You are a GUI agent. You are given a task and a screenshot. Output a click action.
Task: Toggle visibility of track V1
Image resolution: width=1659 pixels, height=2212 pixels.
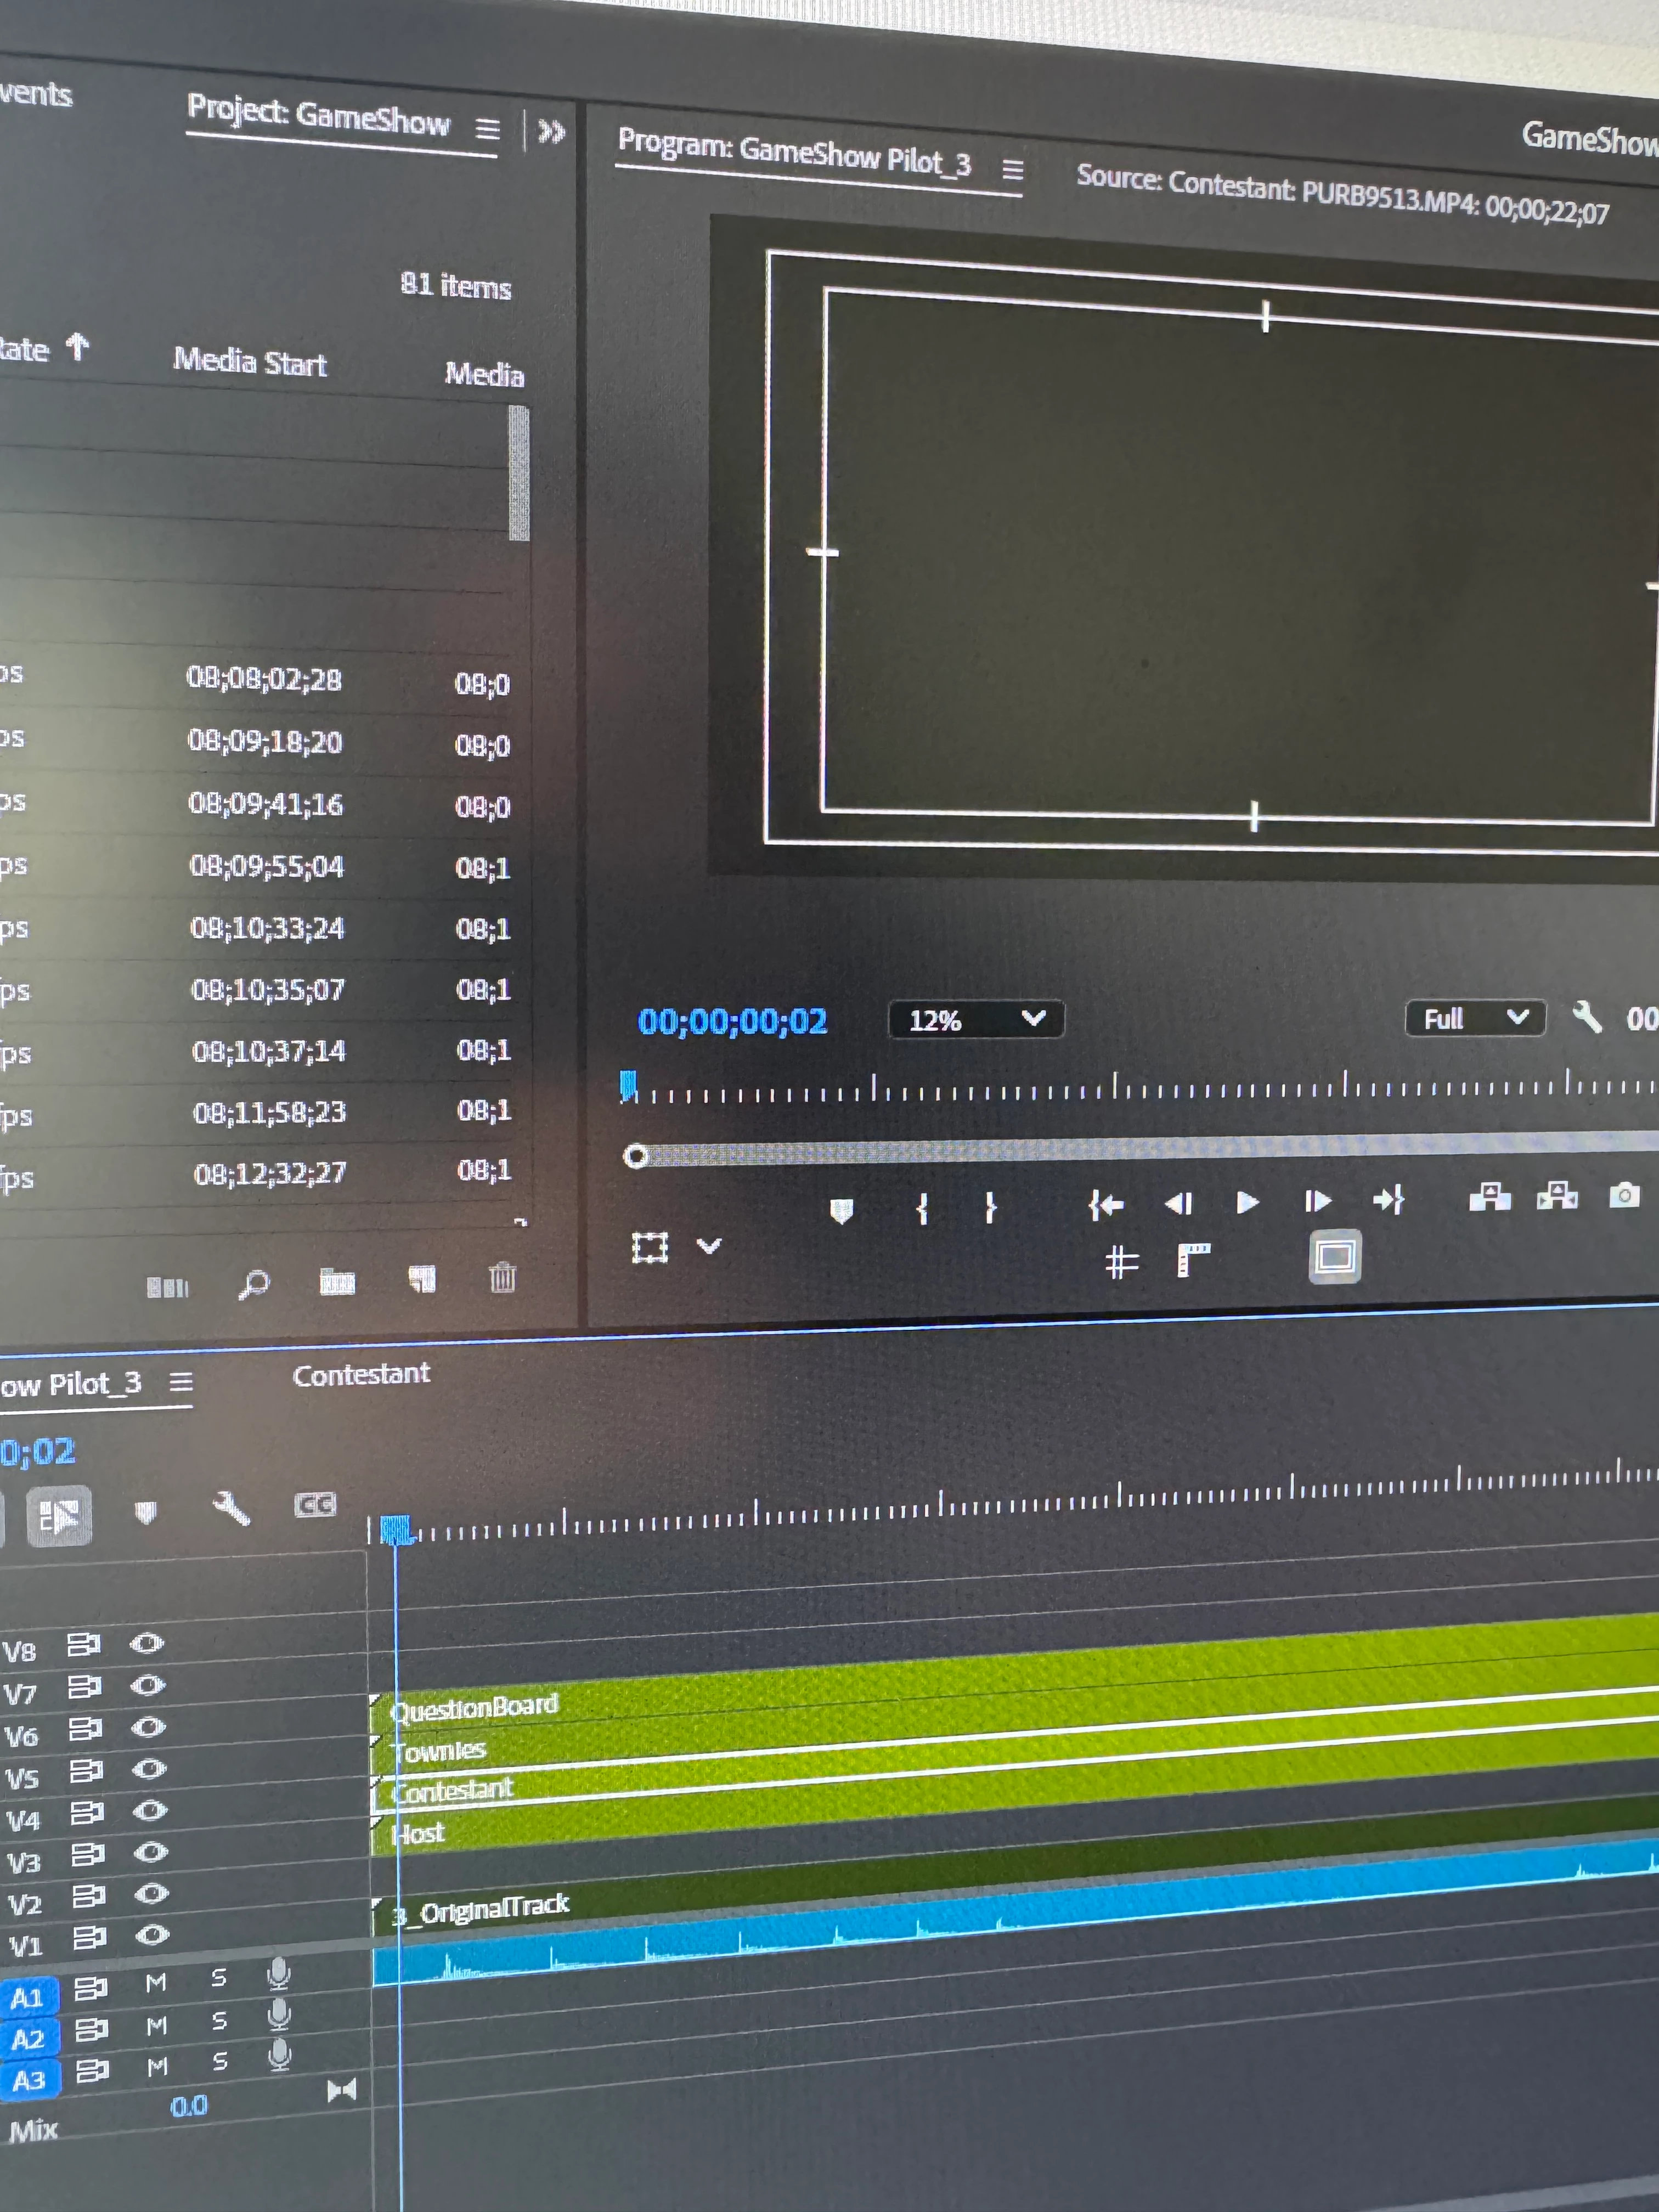coord(152,1934)
